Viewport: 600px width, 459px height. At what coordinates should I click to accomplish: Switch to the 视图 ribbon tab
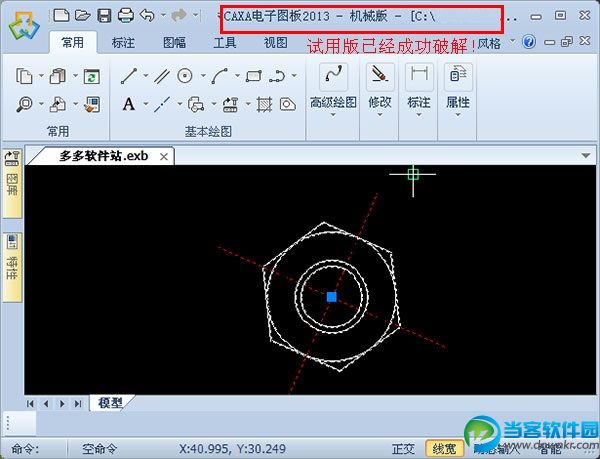tap(276, 42)
